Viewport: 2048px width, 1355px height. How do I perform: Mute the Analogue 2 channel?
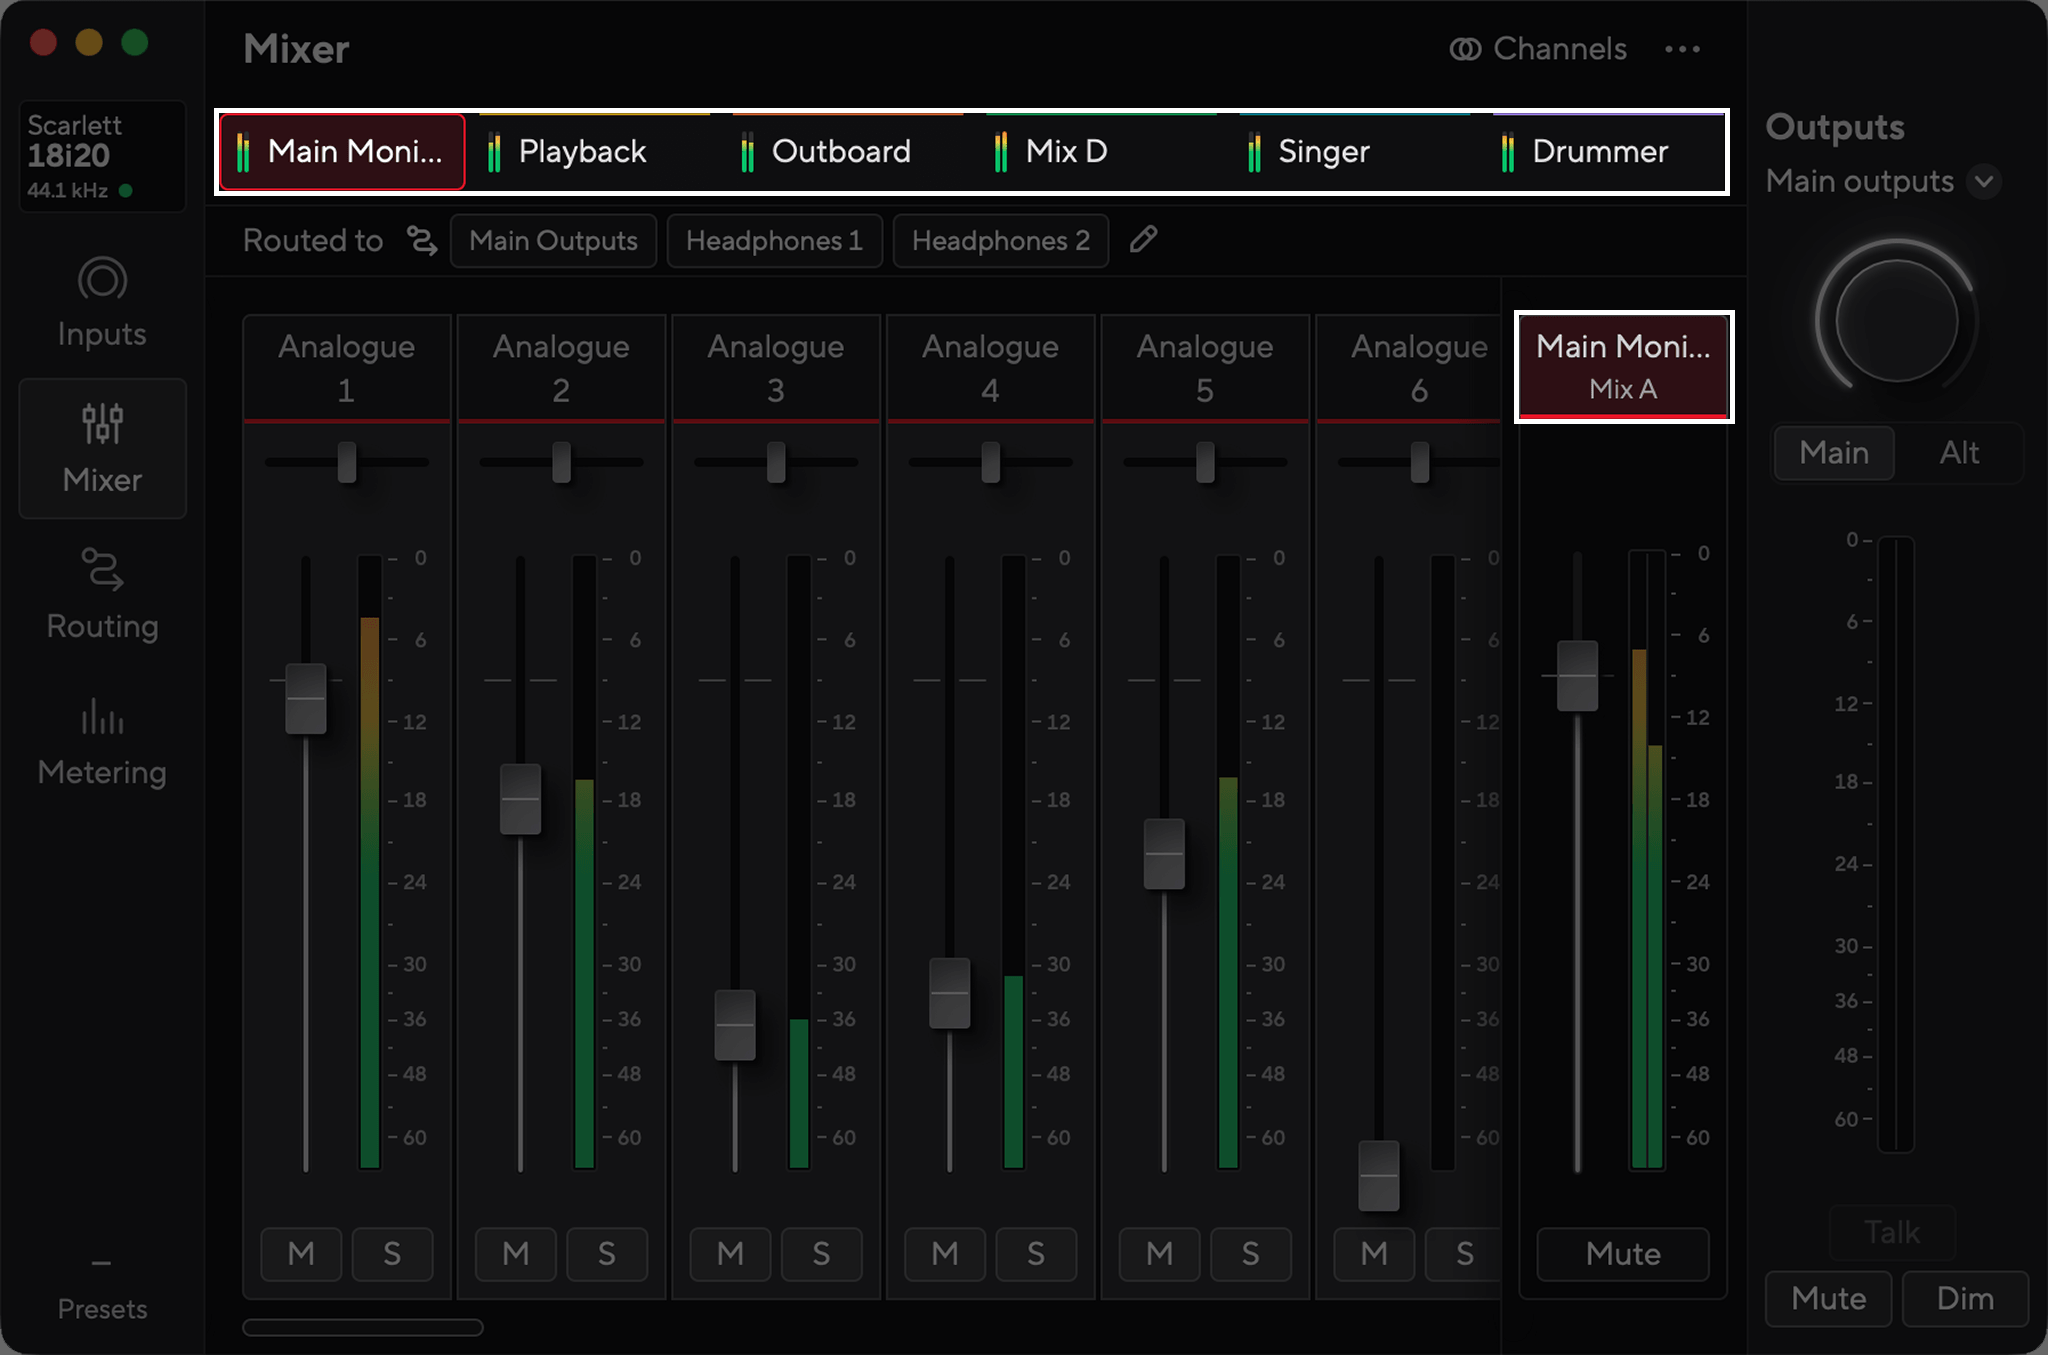point(516,1254)
